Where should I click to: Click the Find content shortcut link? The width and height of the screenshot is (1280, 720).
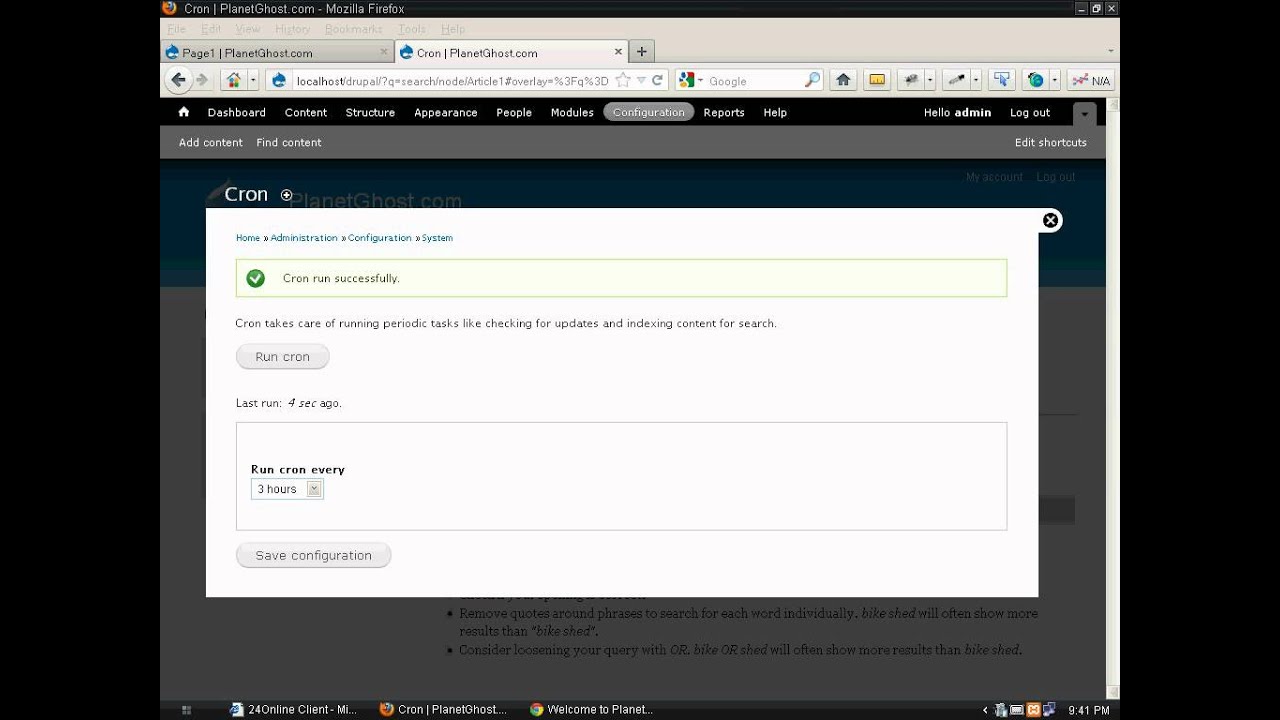(289, 142)
